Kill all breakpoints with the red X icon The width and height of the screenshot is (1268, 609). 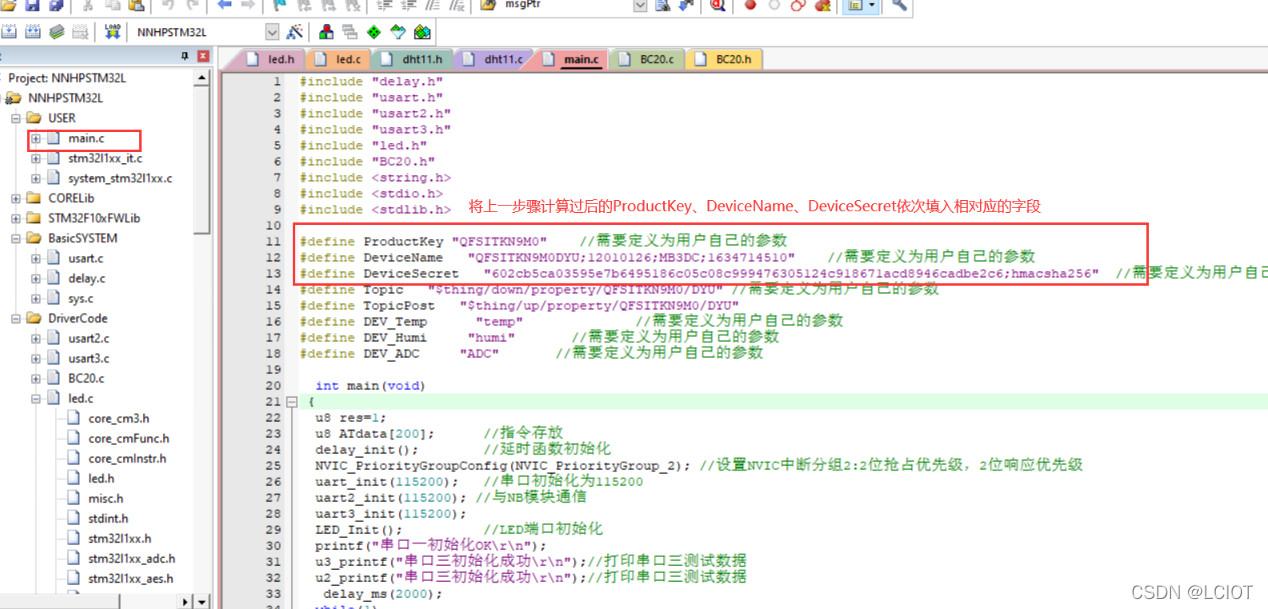point(822,5)
